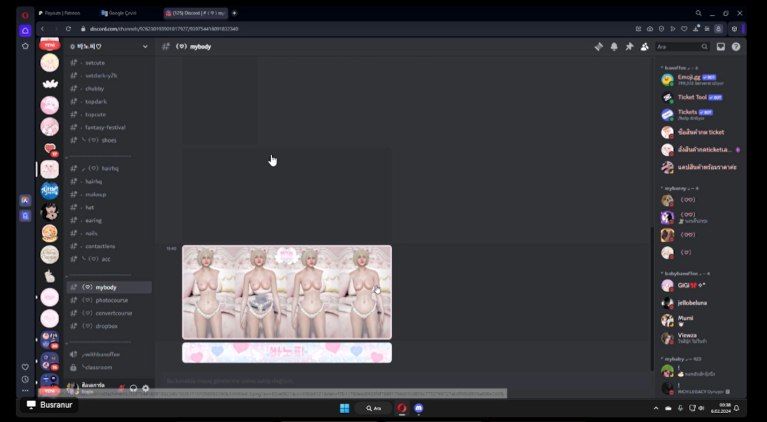Image resolution: width=767 pixels, height=422 pixels.
Task: Show hidden tray icons chevron in taskbar
Action: click(x=655, y=408)
